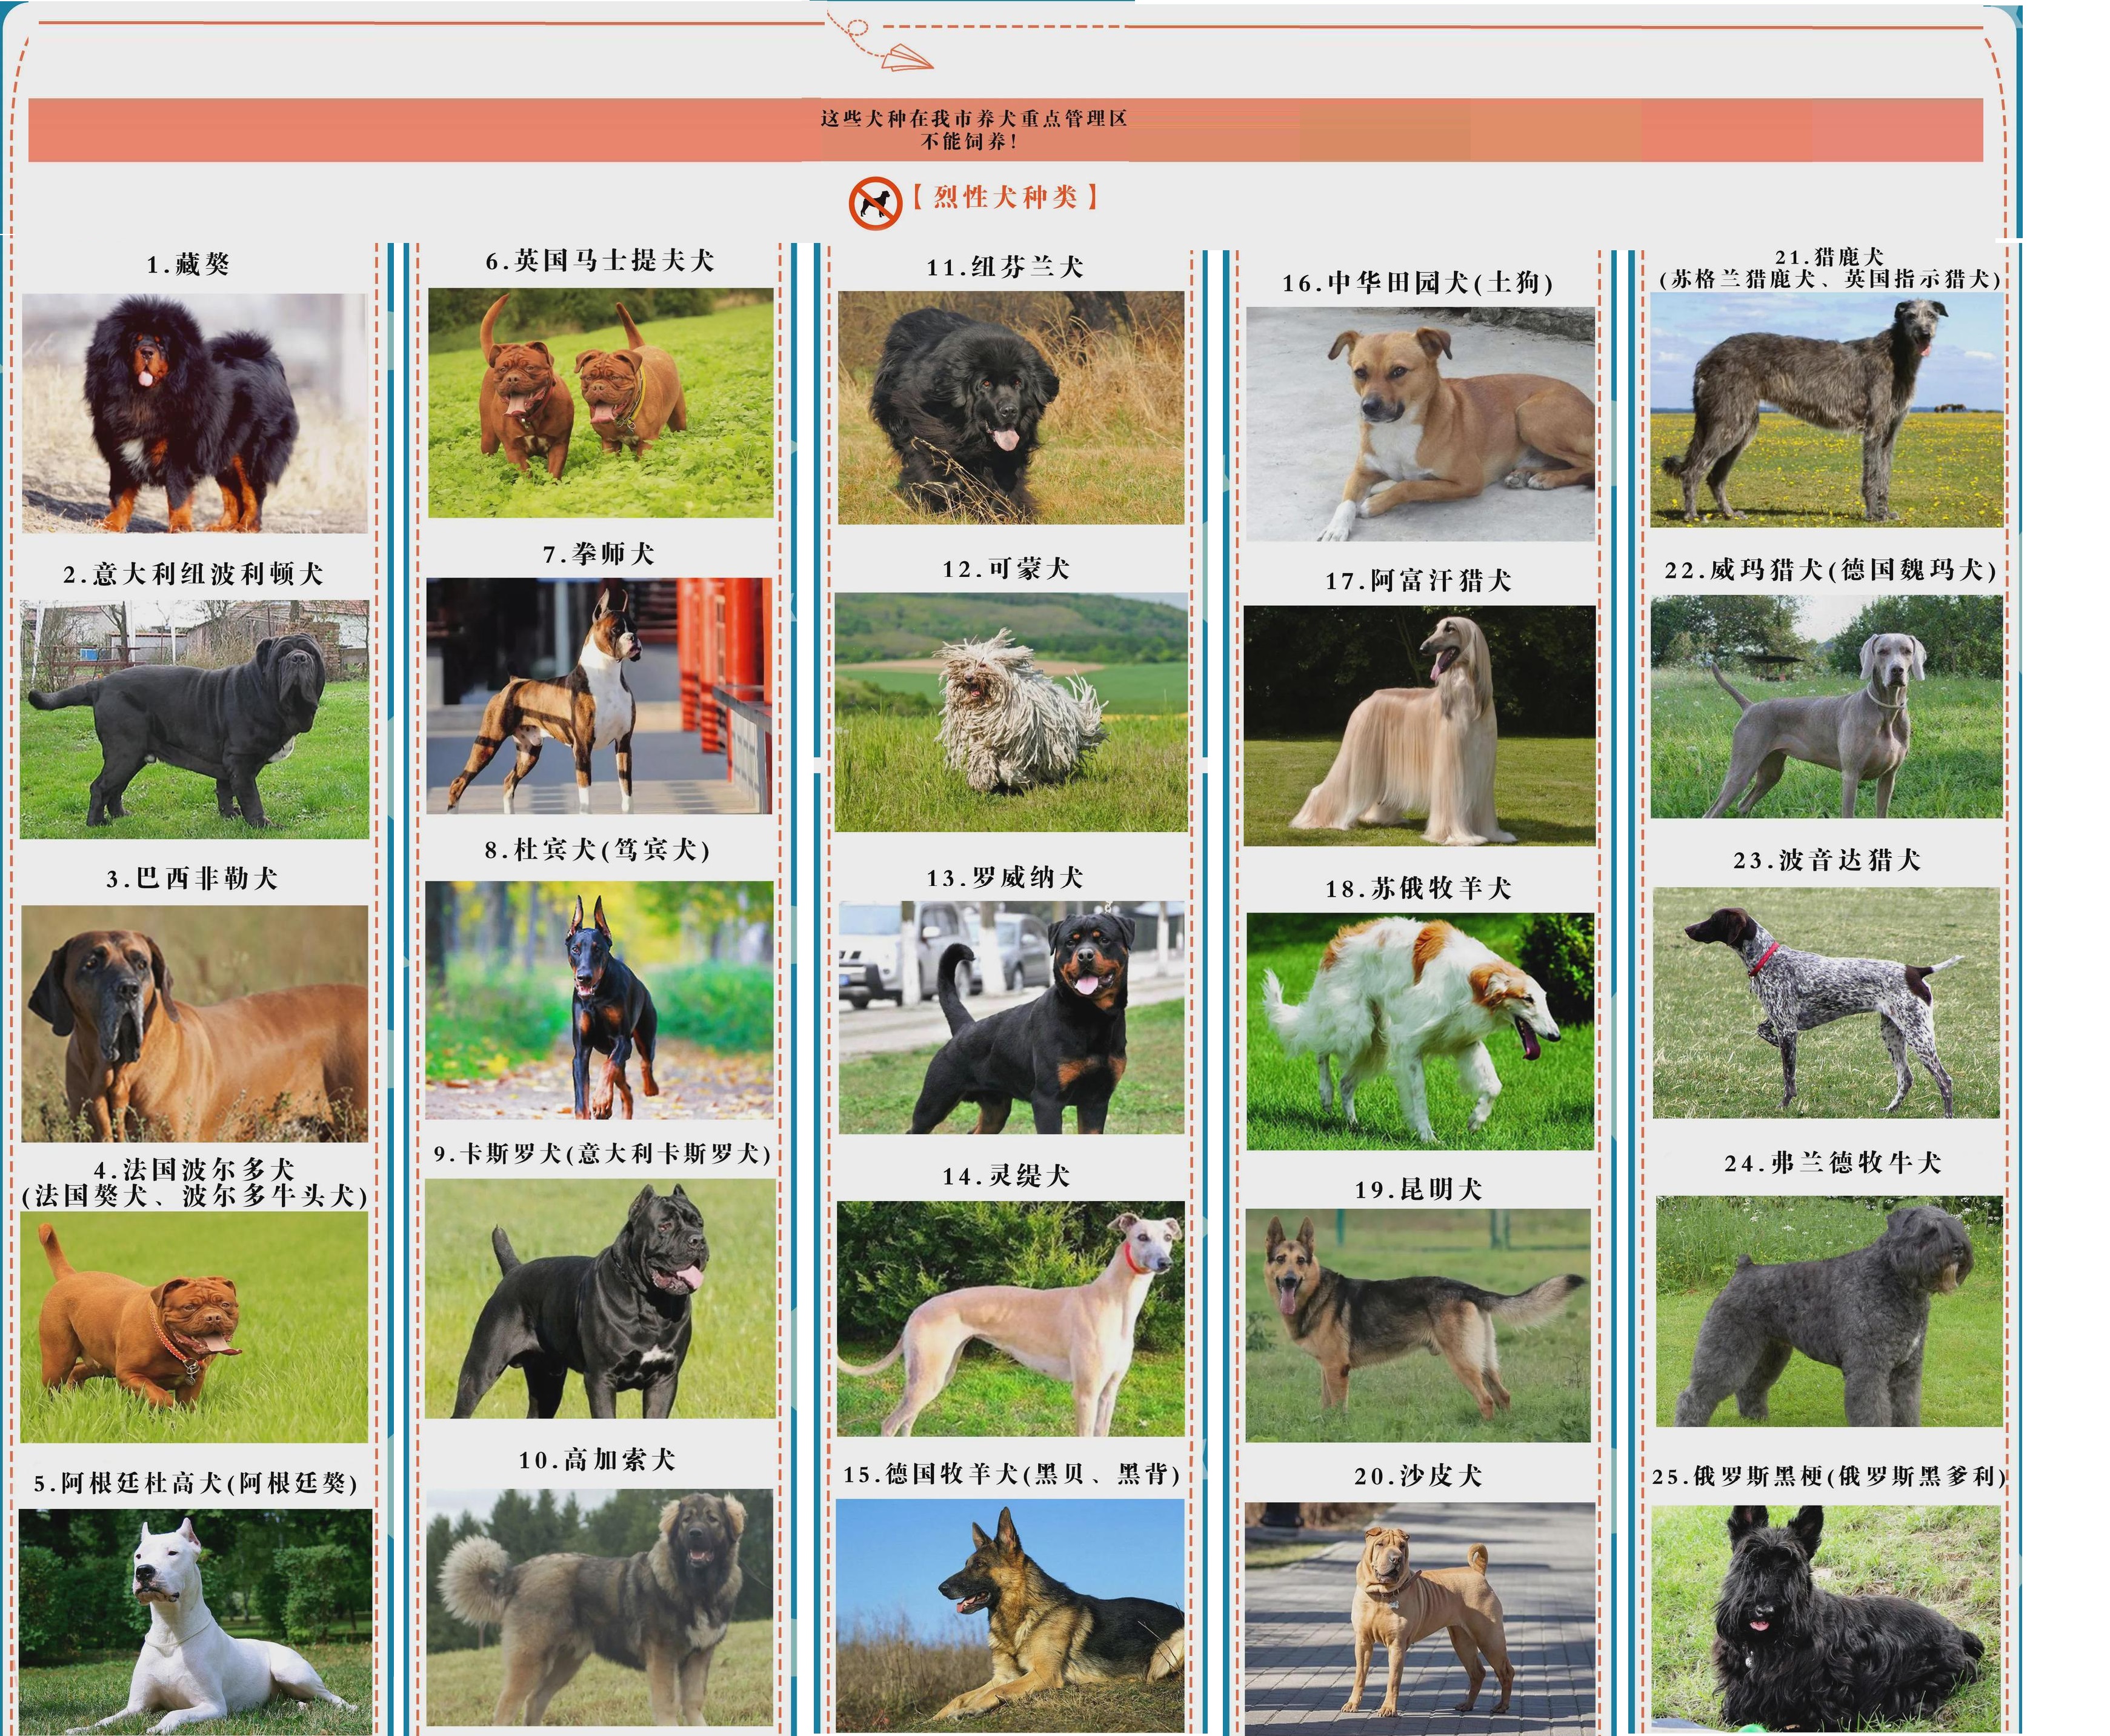Click the no-dogs prohibition icon
The width and height of the screenshot is (2110, 1736).
pyautogui.click(x=875, y=203)
